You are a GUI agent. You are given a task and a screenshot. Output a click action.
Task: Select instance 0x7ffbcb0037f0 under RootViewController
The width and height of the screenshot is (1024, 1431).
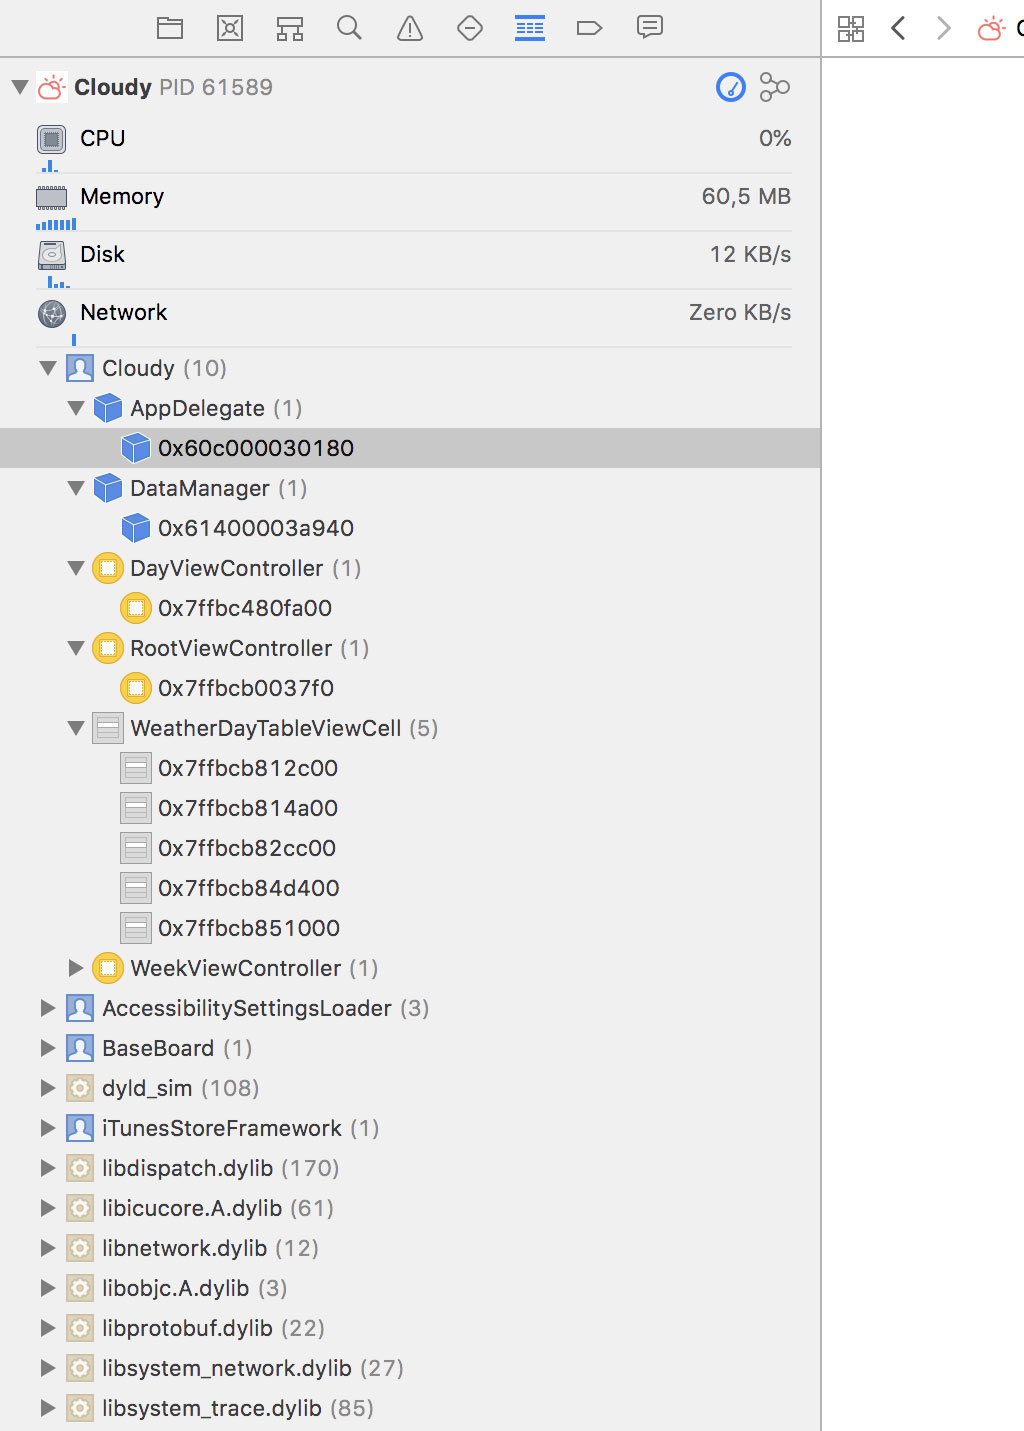point(245,688)
